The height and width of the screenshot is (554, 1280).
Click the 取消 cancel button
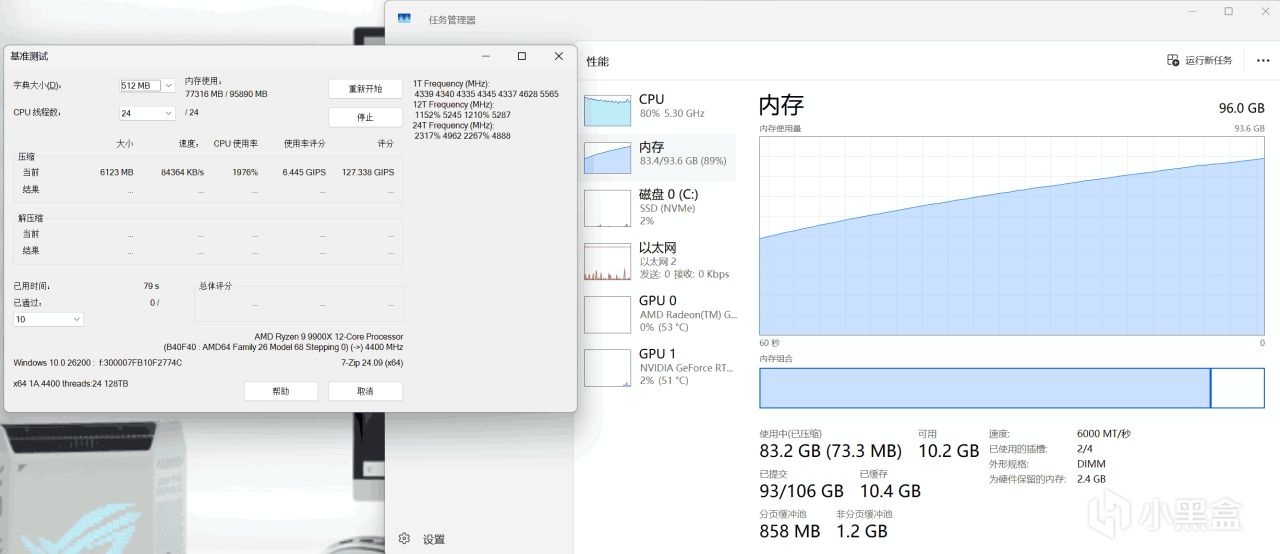click(x=365, y=391)
